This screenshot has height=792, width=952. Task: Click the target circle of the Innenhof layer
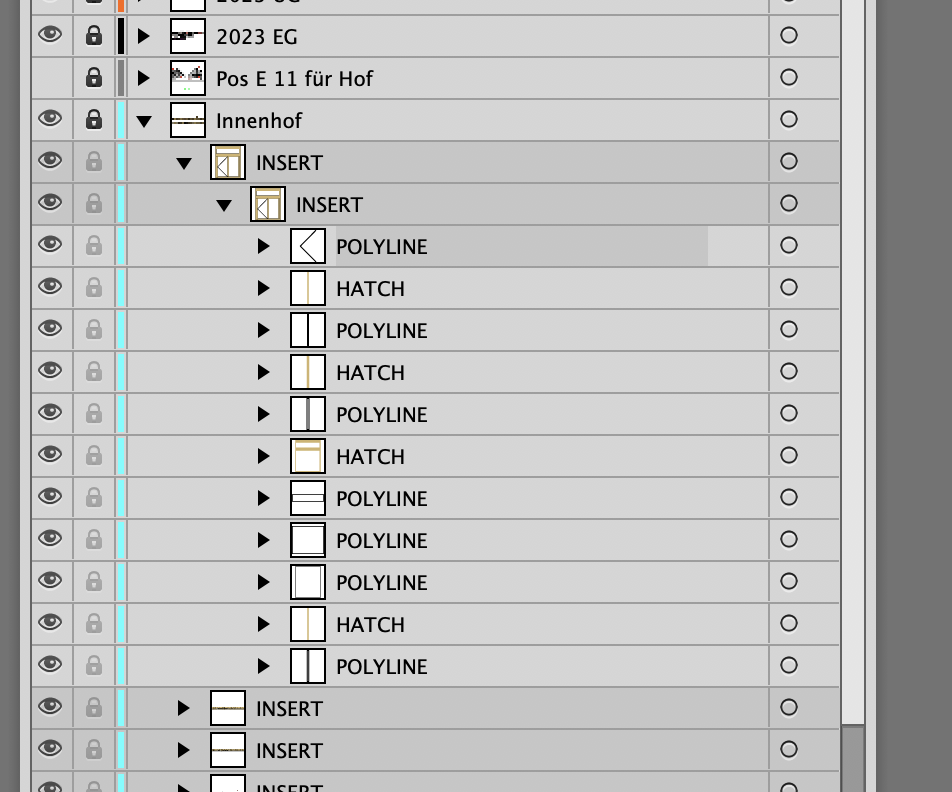coord(789,119)
